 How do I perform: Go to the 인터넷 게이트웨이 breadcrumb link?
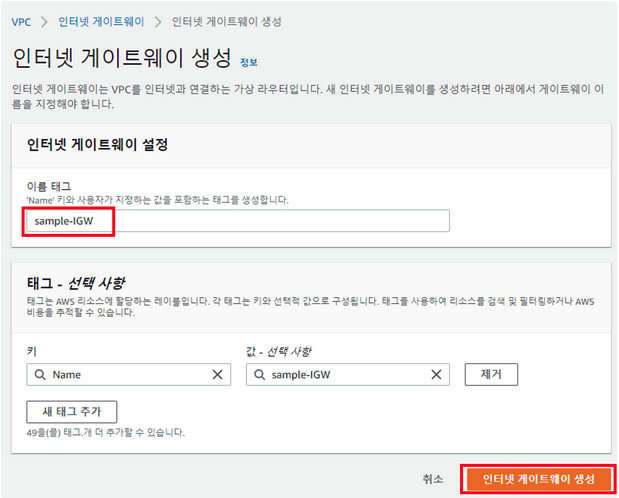click(101, 20)
